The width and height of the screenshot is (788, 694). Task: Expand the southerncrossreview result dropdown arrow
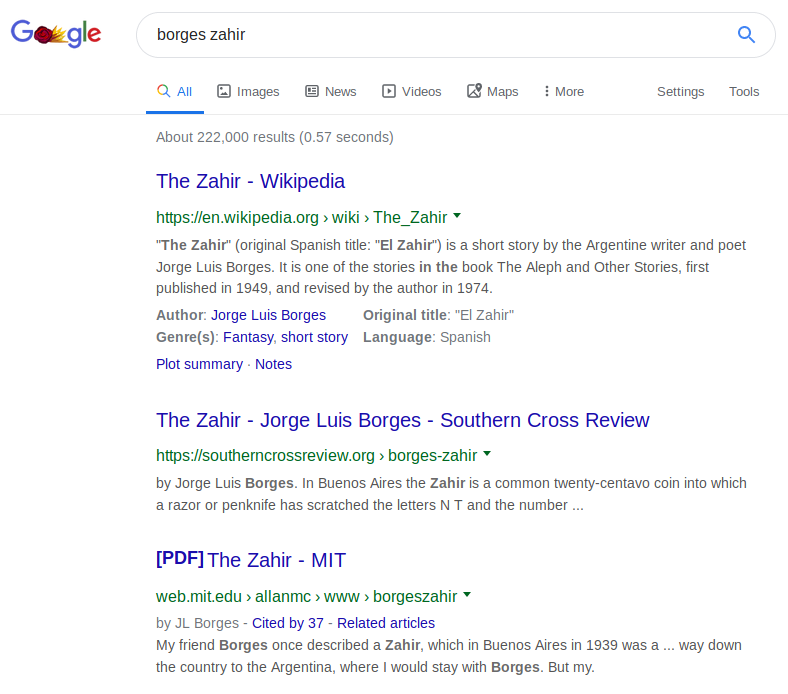(x=486, y=454)
